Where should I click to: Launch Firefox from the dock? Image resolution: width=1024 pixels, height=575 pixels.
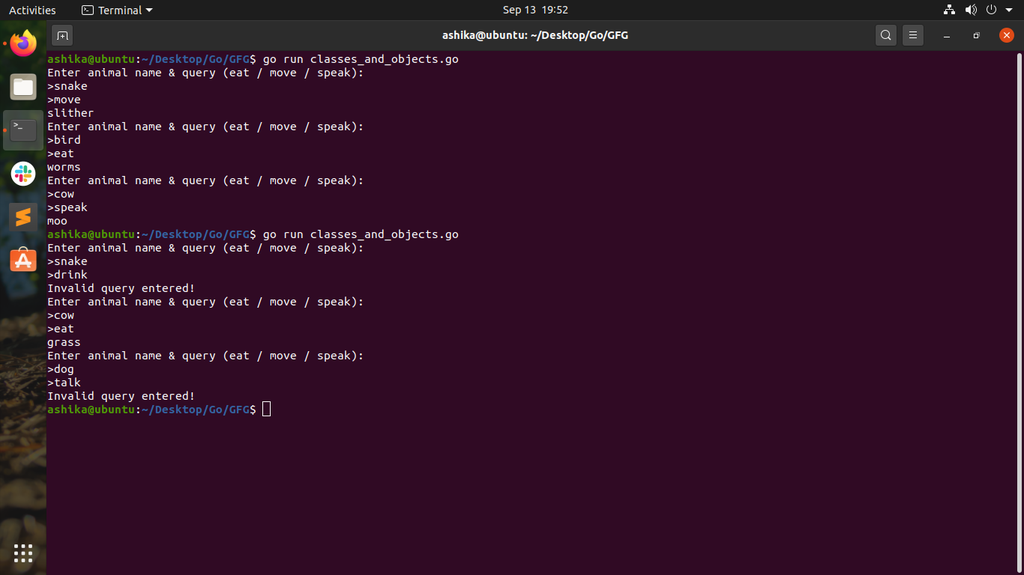23,44
